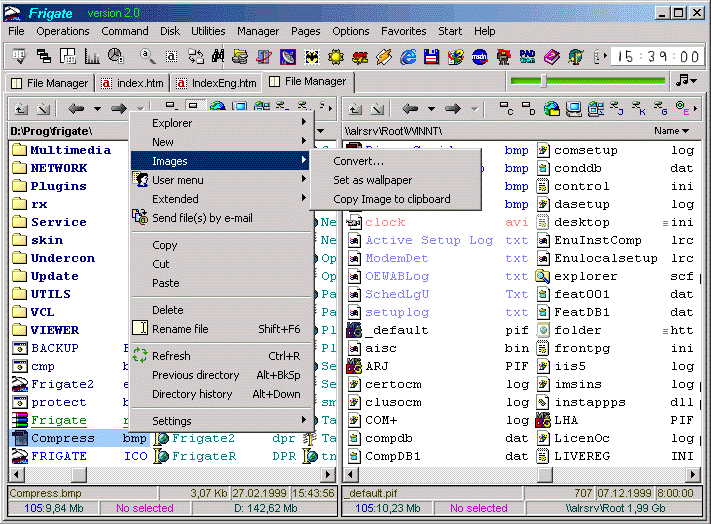
Task: Click the MSDN round blue icon
Action: [480, 57]
